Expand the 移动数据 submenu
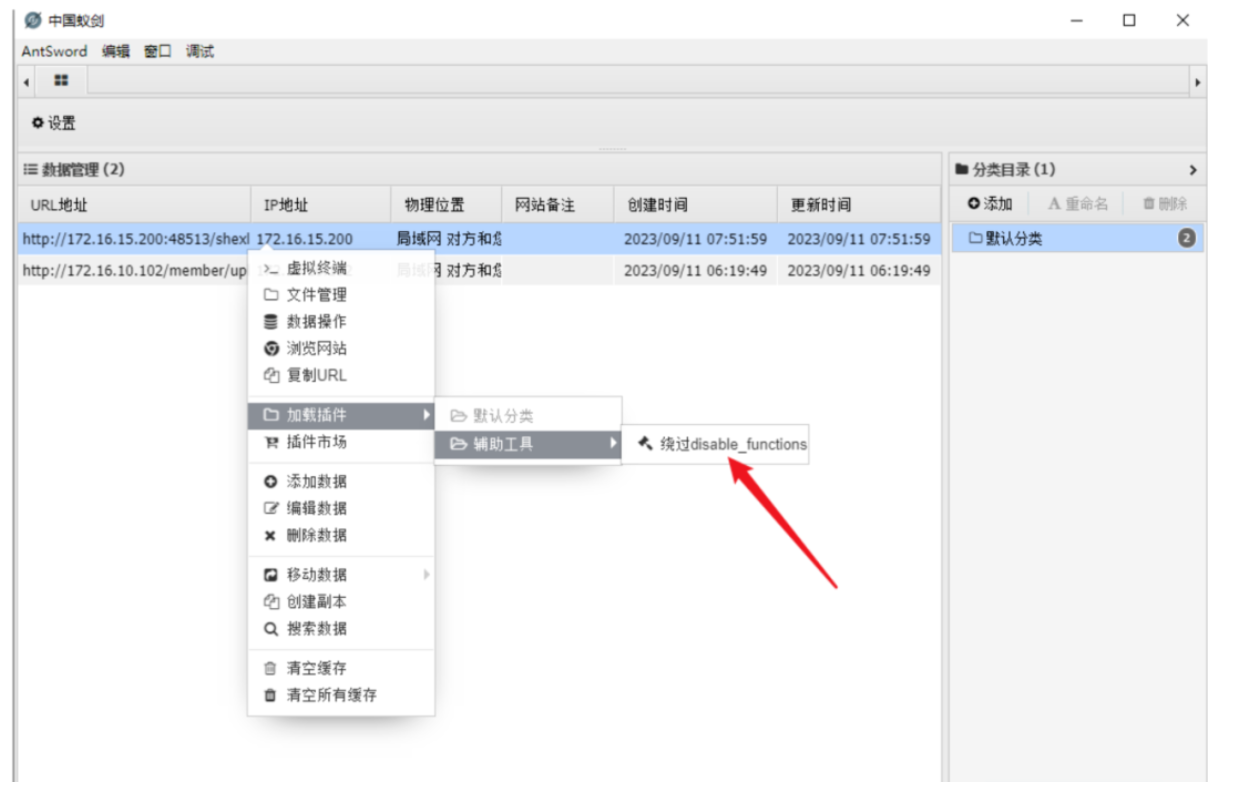Viewport: 1249px width, 796px height. point(341,575)
